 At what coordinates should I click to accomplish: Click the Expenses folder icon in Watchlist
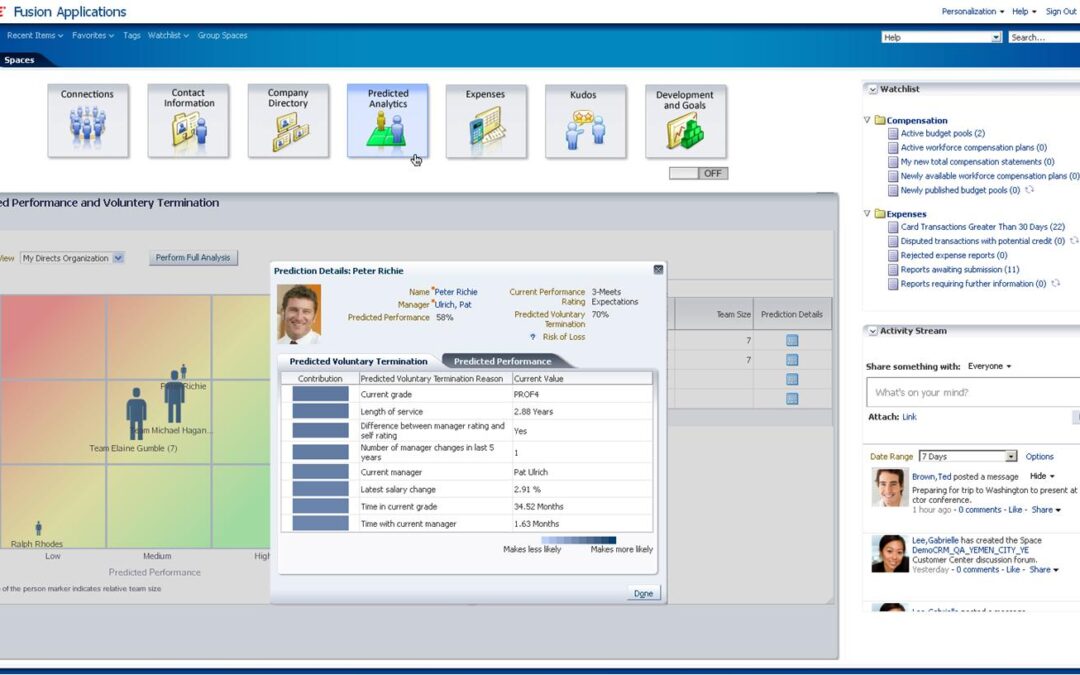click(x=880, y=214)
